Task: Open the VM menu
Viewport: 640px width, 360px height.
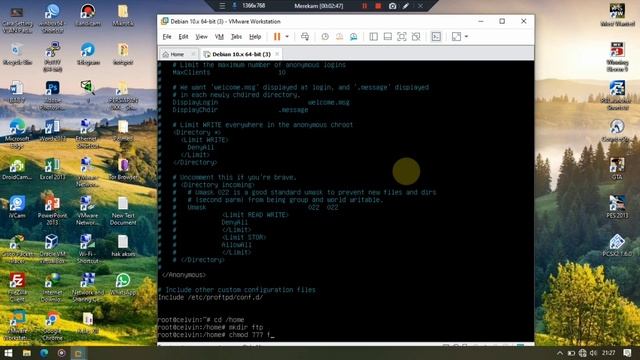Action: [x=219, y=37]
